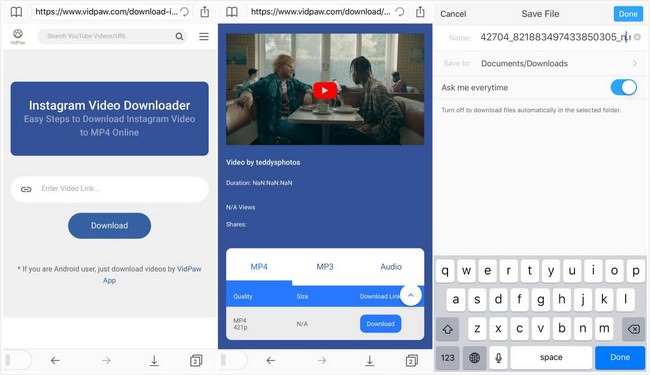650x375 pixels.
Task: Select the MP3 tab
Action: click(x=325, y=267)
